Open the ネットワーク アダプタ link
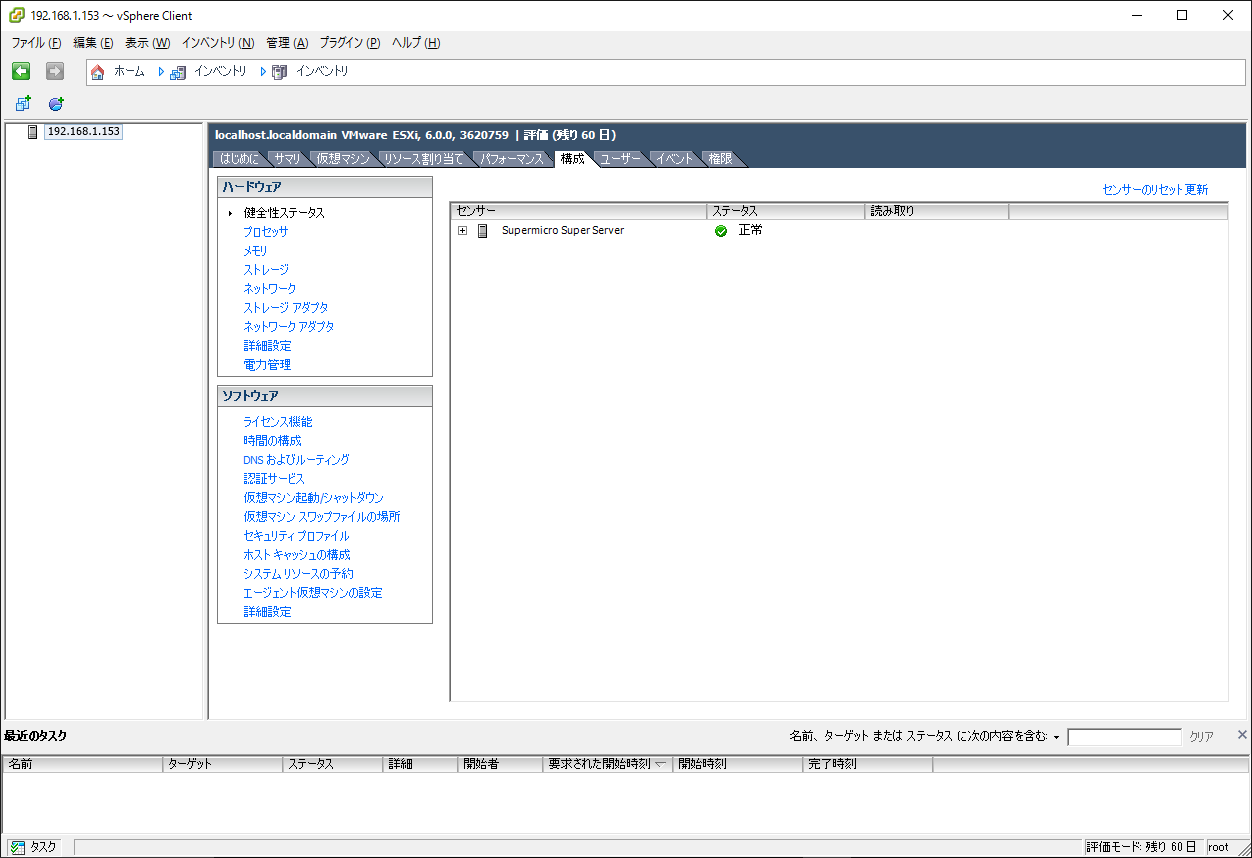The width and height of the screenshot is (1252, 858). pyautogui.click(x=289, y=327)
